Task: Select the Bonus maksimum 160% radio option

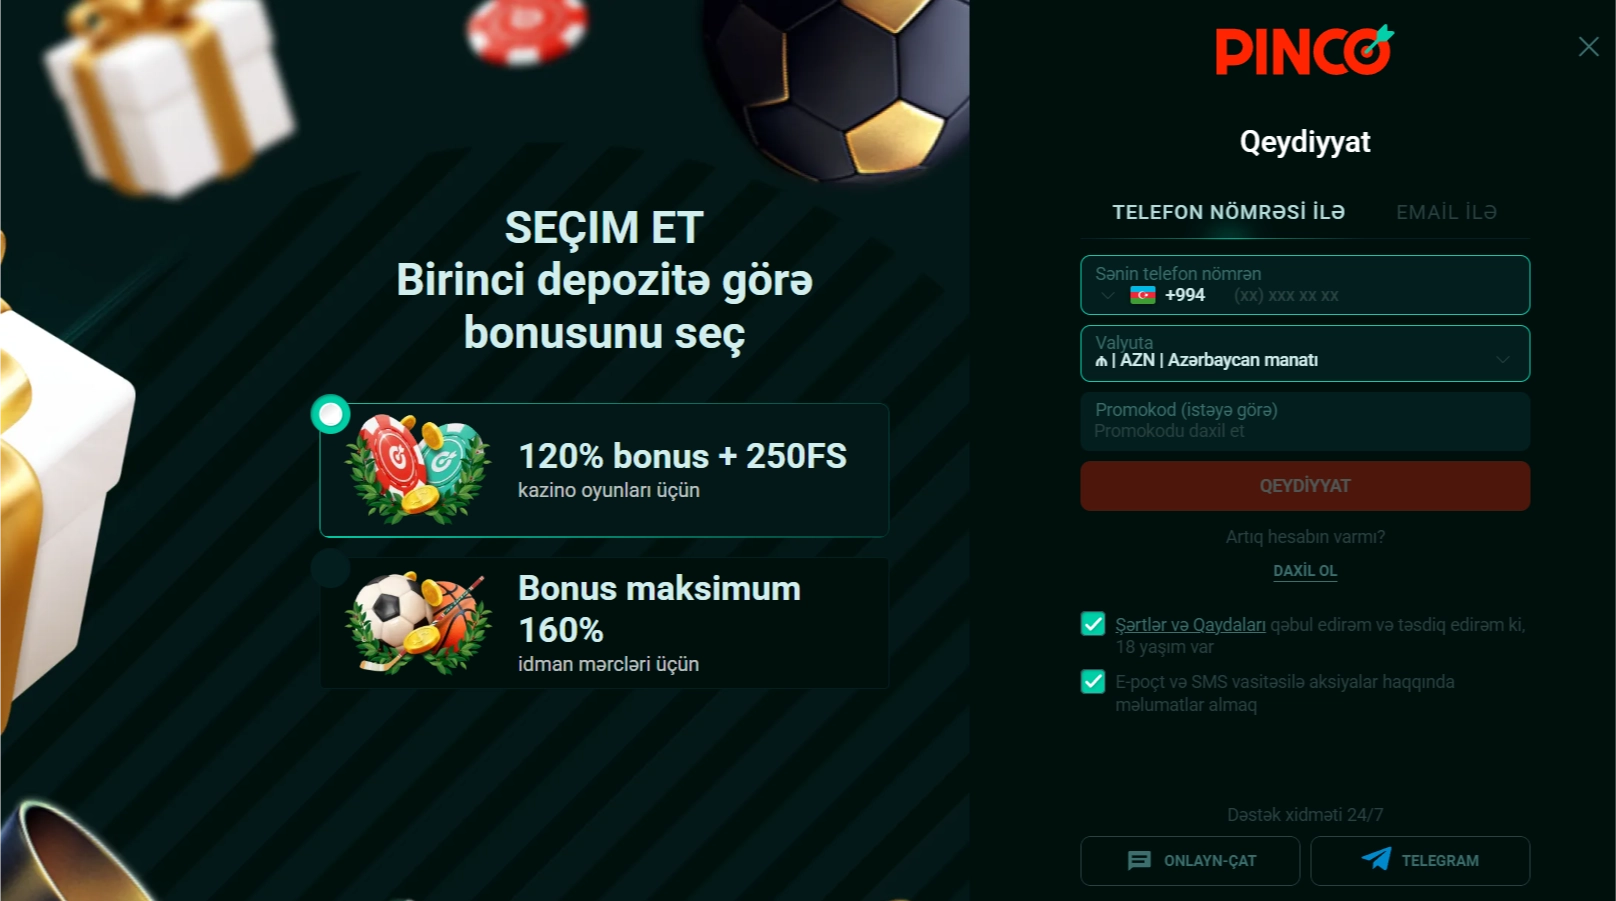Action: coord(330,568)
